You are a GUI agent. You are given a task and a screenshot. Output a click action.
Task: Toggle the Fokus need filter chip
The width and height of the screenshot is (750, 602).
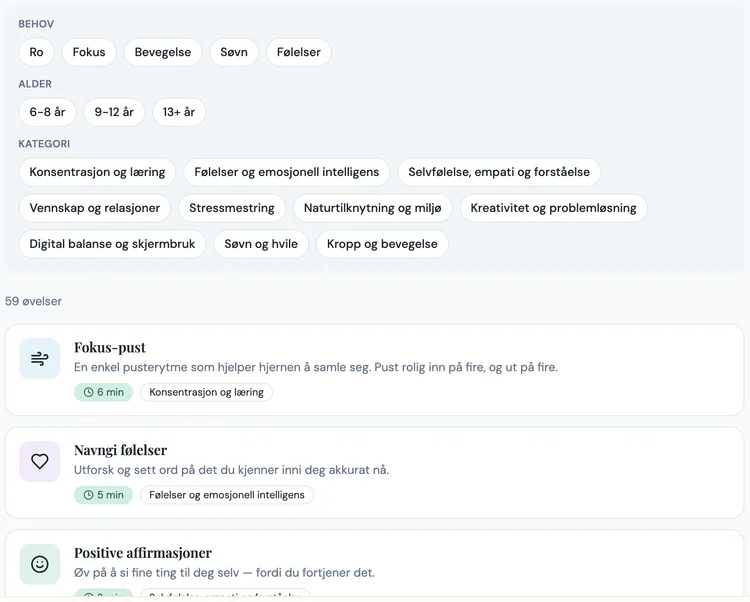[x=89, y=52]
